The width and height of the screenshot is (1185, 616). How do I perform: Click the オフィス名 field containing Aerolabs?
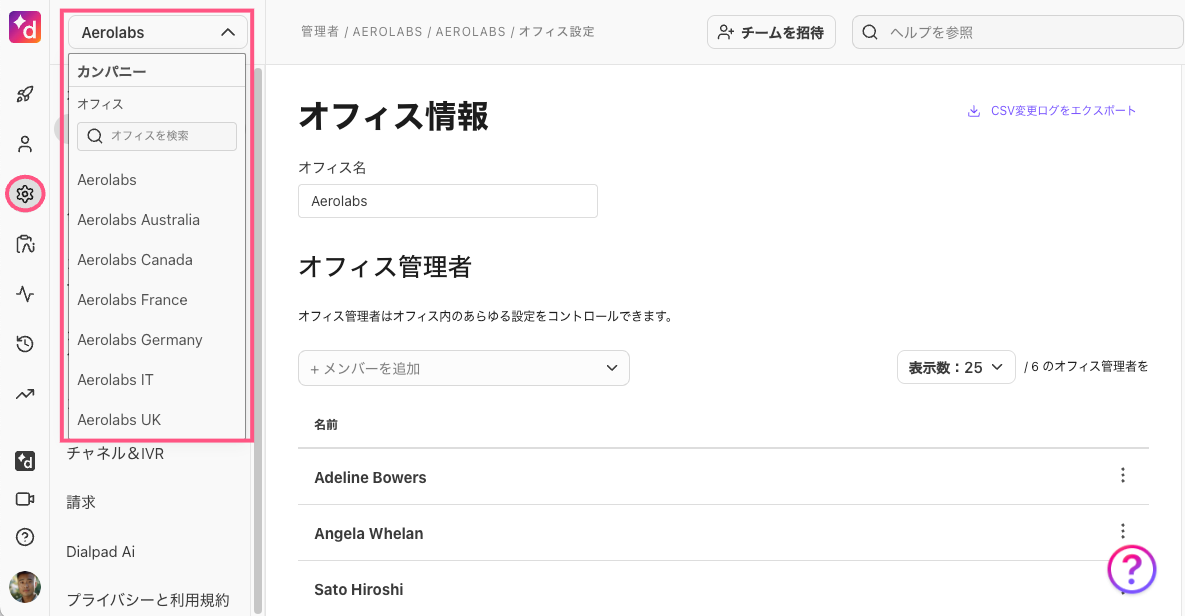pos(447,201)
